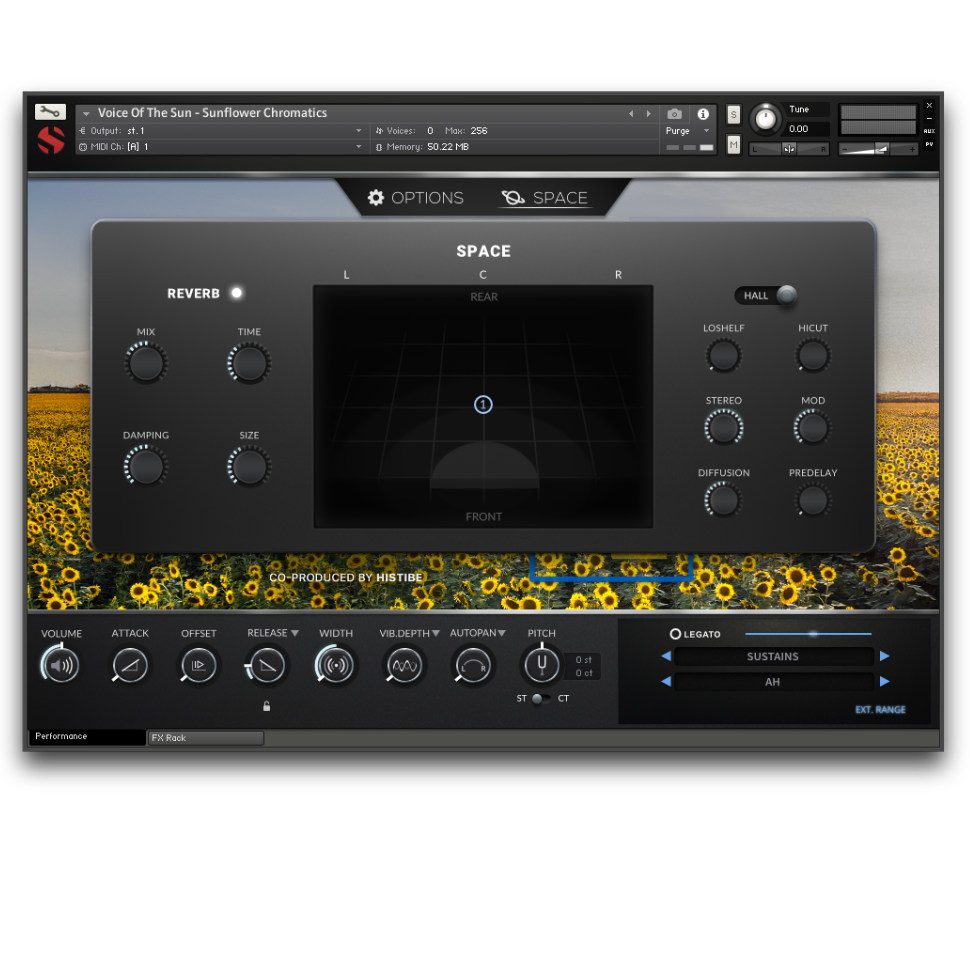
Task: Select the Soundiron red S logo
Action: [51, 139]
